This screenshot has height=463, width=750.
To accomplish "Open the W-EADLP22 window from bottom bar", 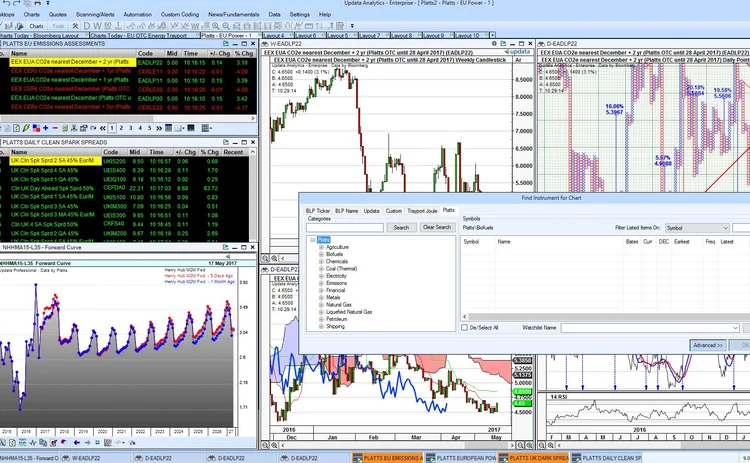I will click(95, 458).
